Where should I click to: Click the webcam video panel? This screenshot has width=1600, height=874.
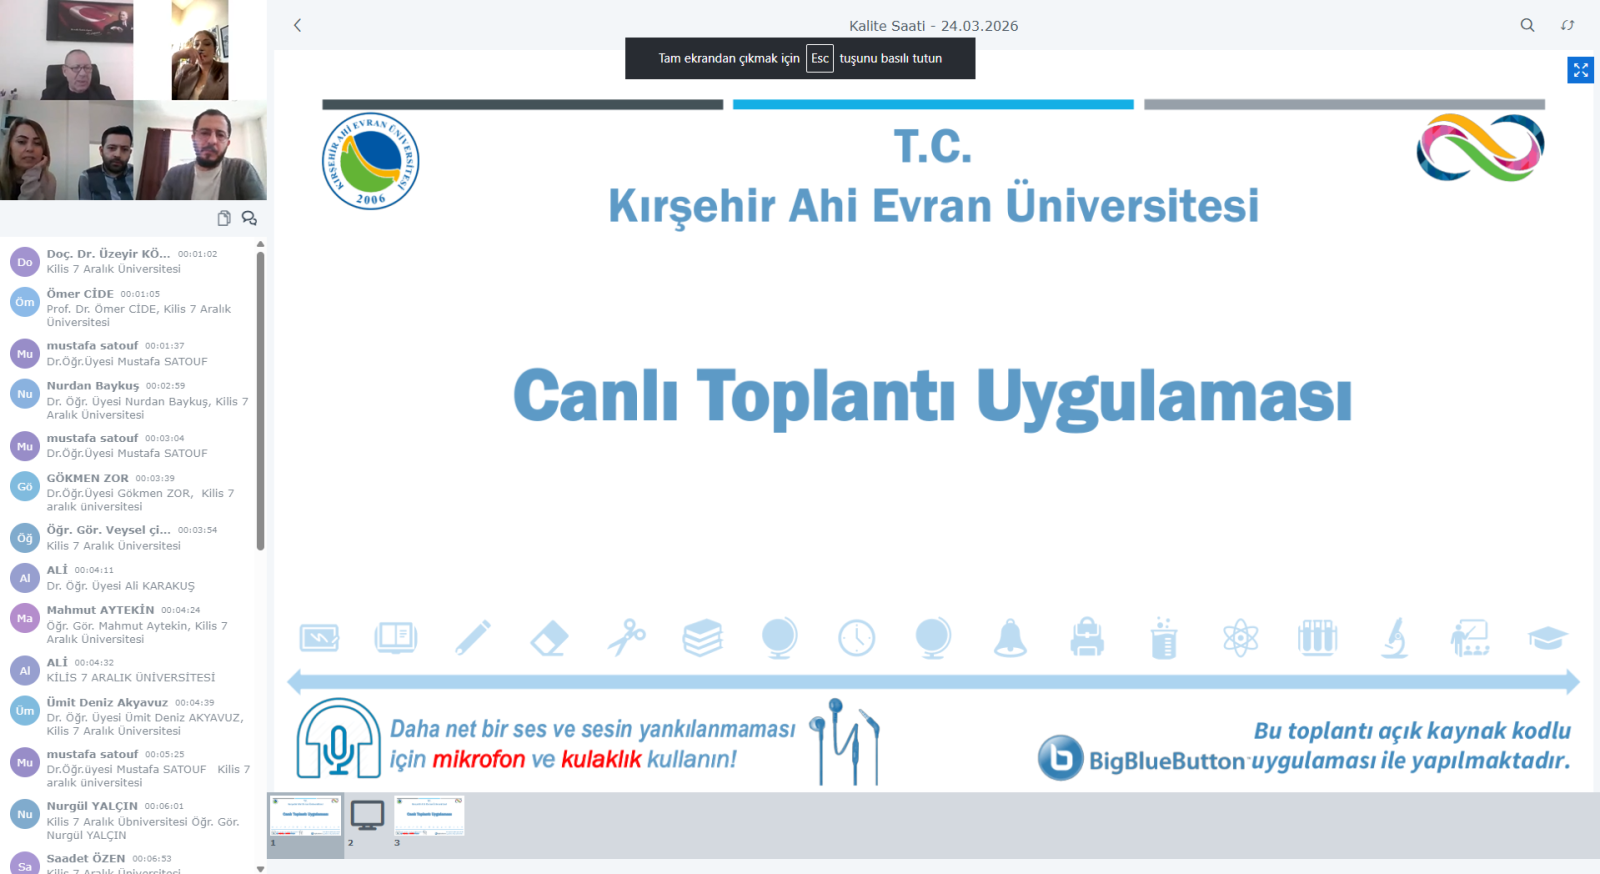tap(133, 100)
